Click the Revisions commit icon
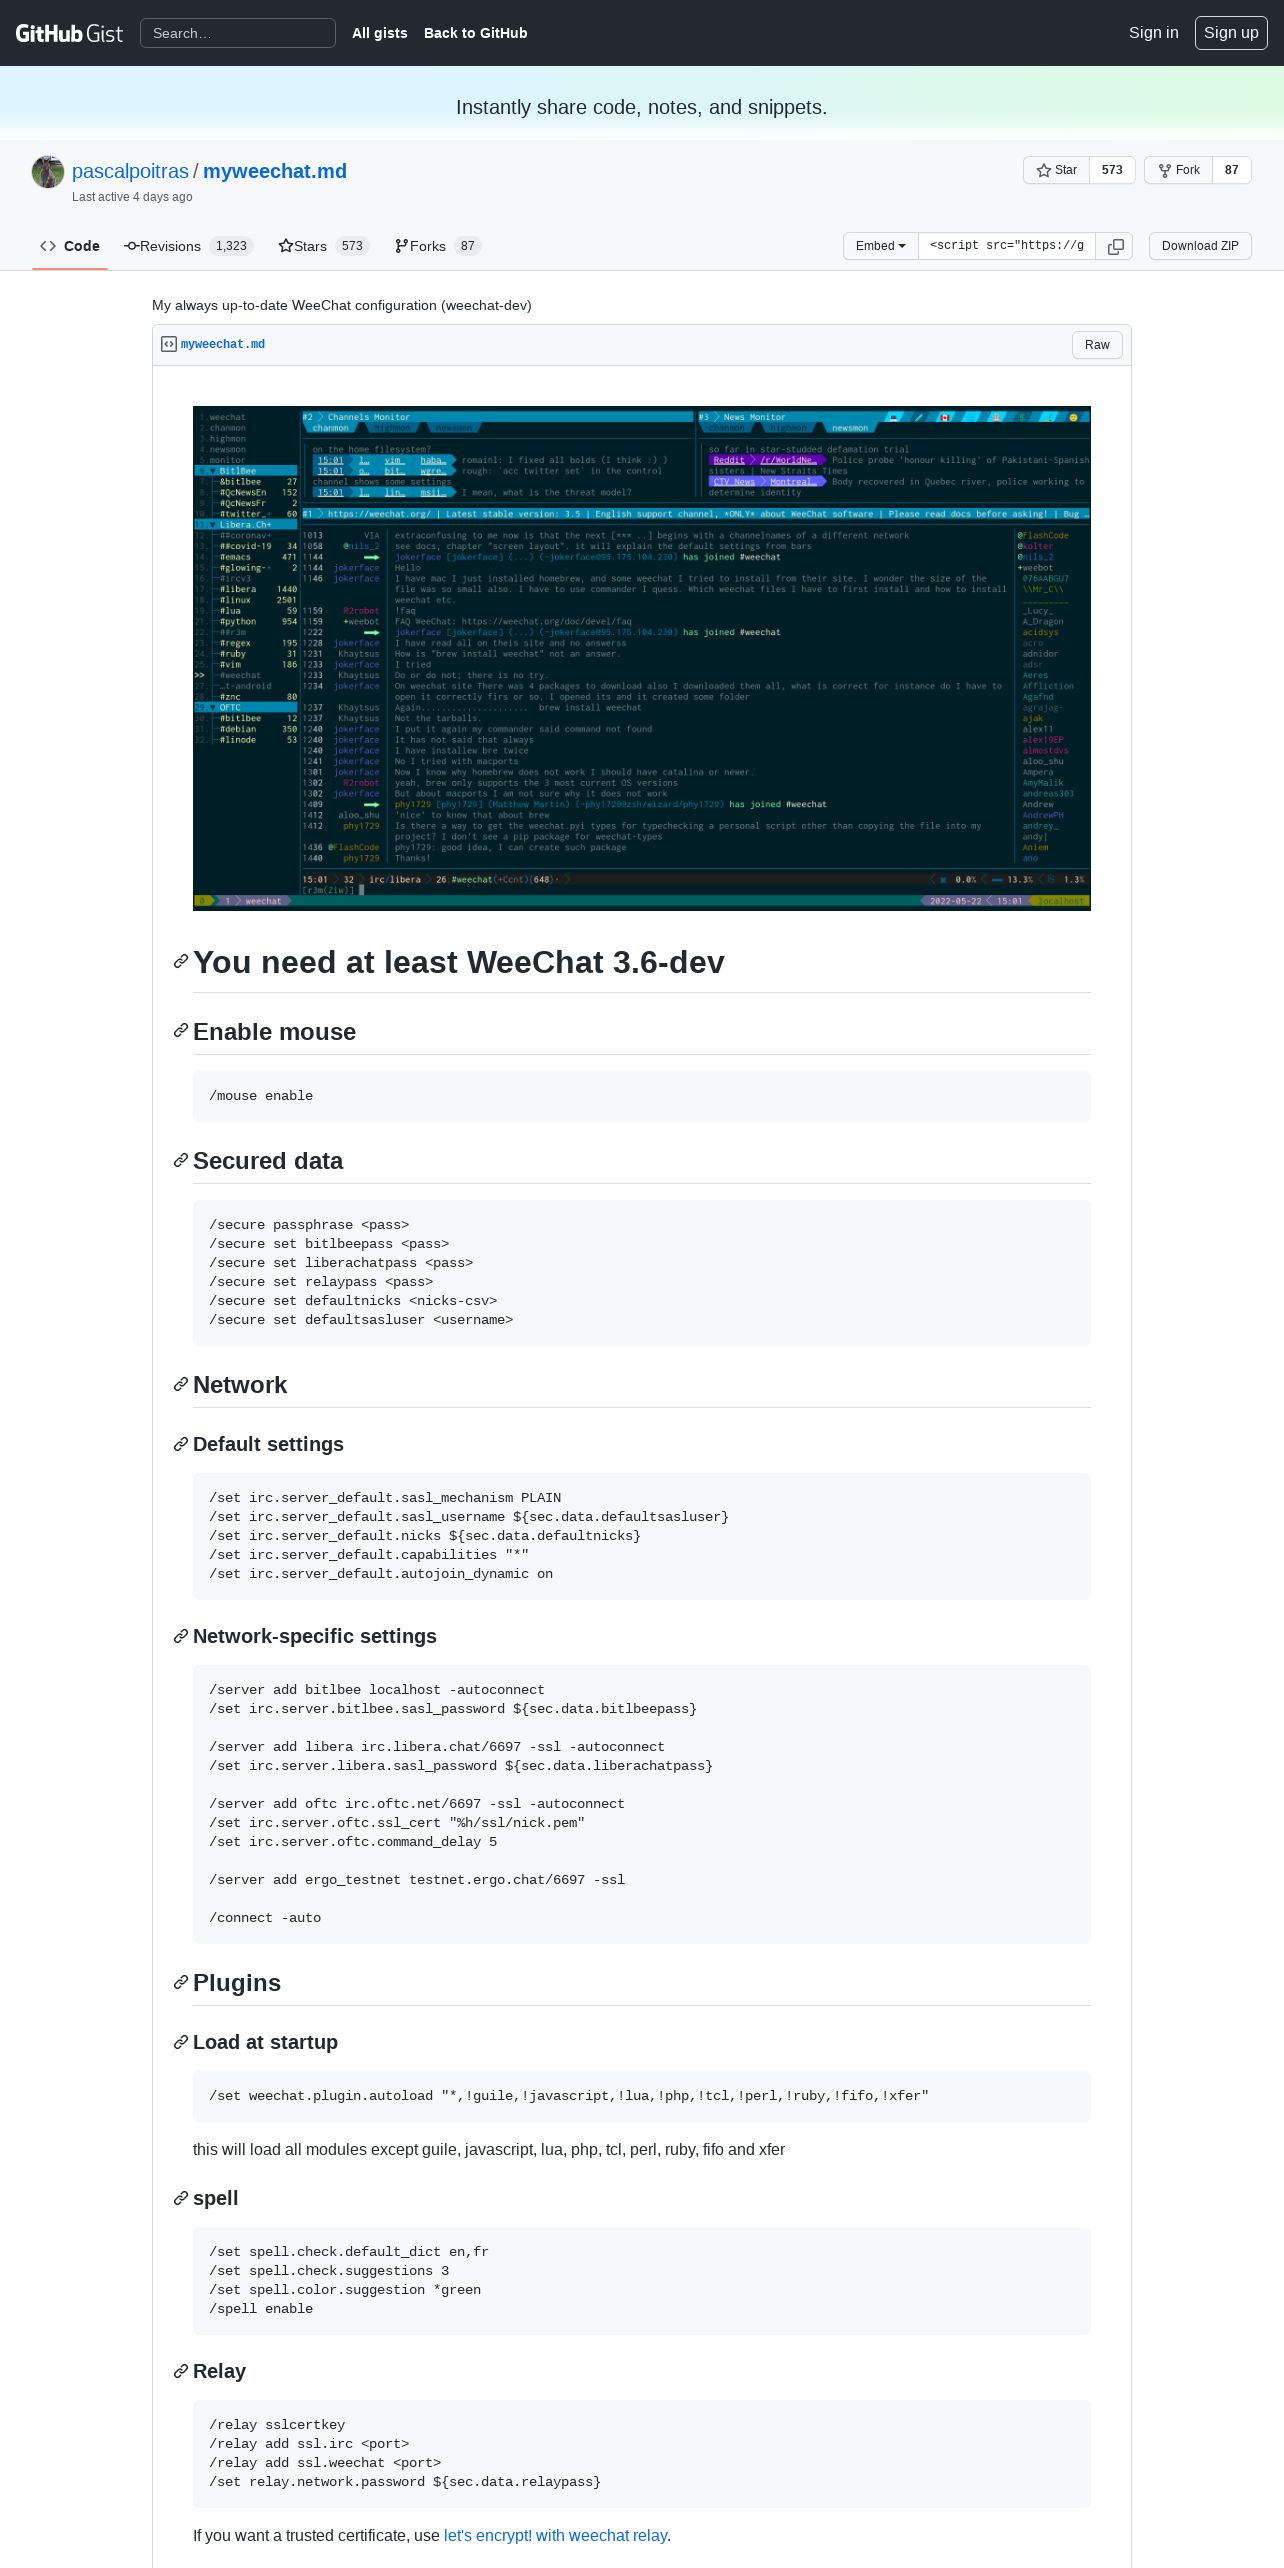The width and height of the screenshot is (1284, 2568). pyautogui.click(x=132, y=246)
